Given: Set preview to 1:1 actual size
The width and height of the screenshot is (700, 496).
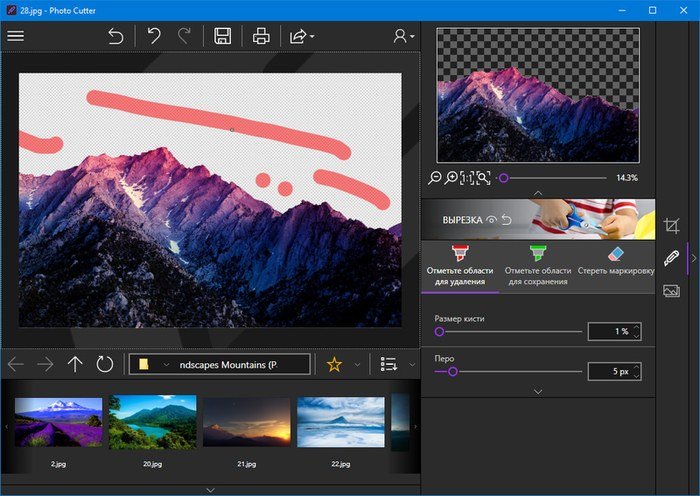Looking at the screenshot, I should point(467,178).
